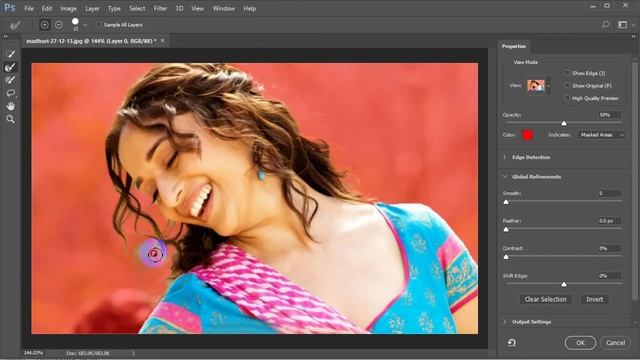Screen dimensions: 640x360
Task: Open the Select menu
Action: coord(137,8)
